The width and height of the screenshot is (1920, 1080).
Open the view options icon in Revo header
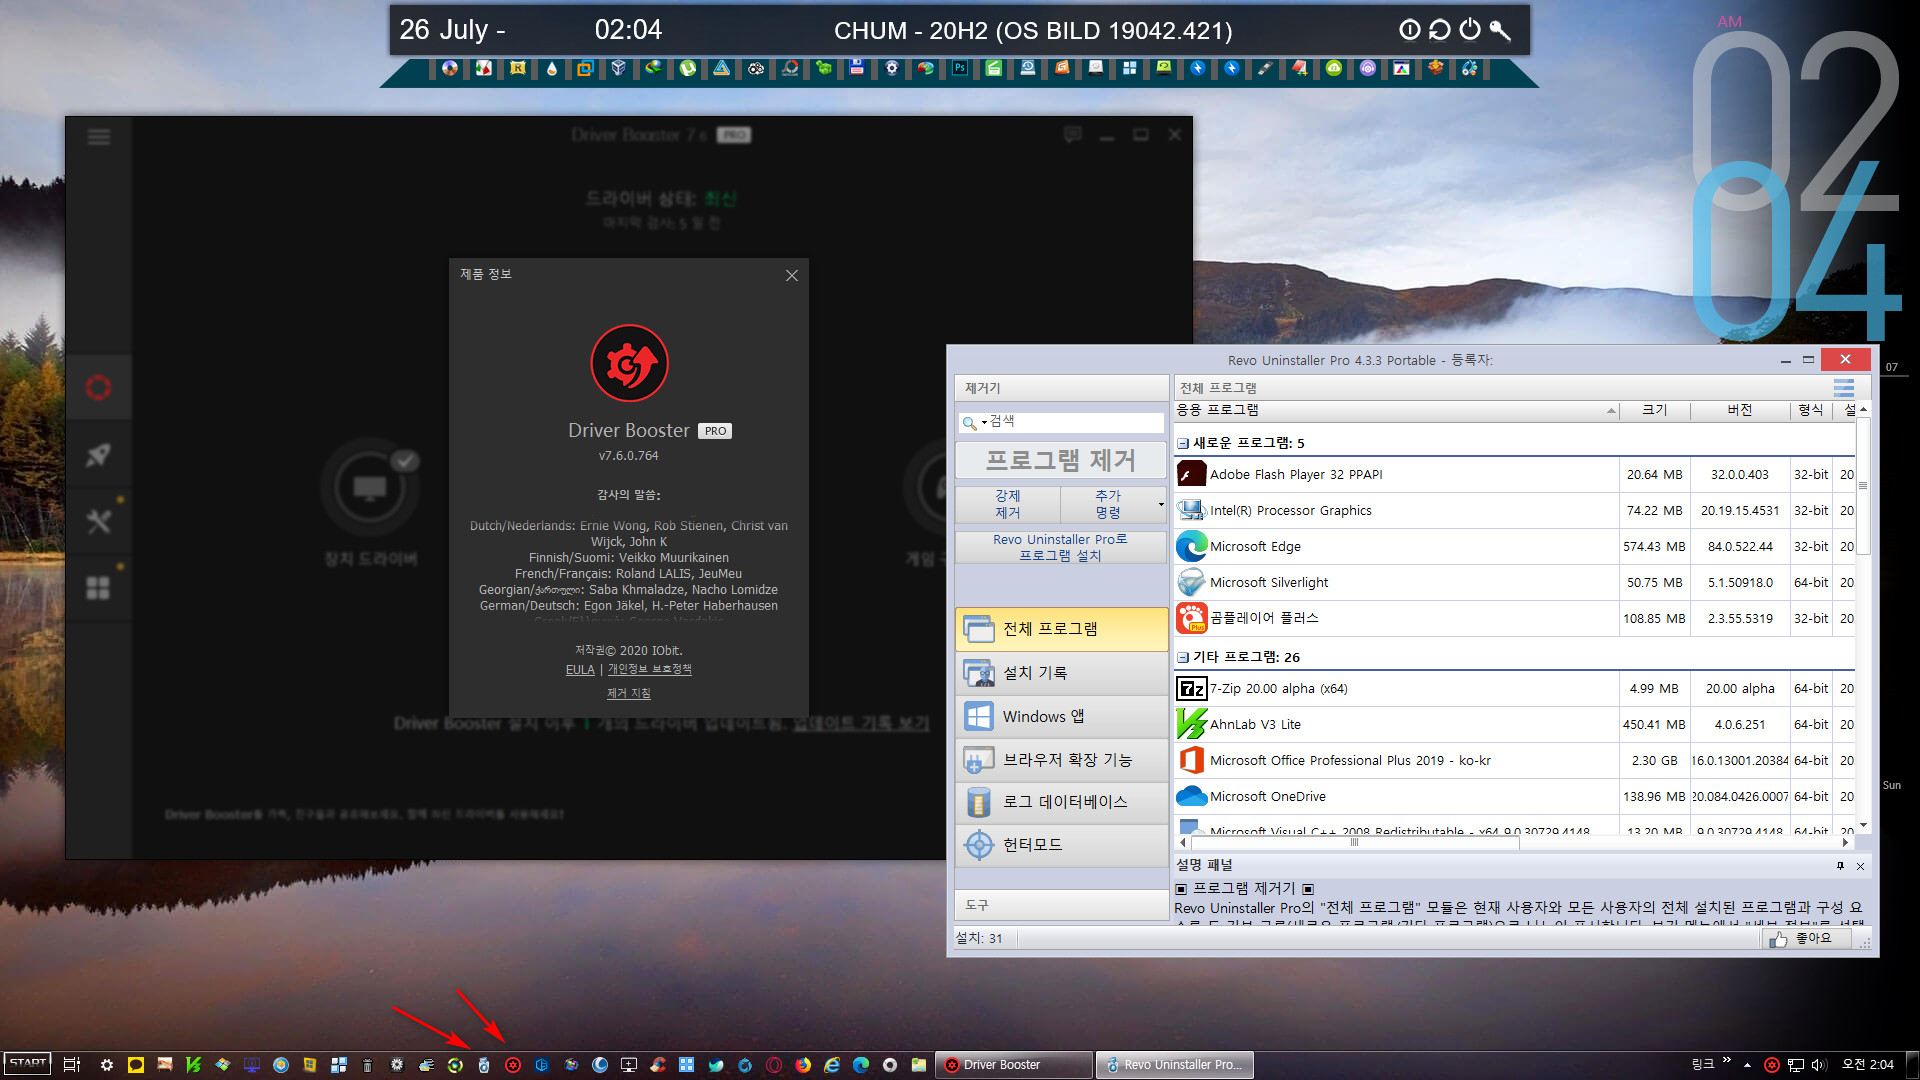click(1844, 388)
